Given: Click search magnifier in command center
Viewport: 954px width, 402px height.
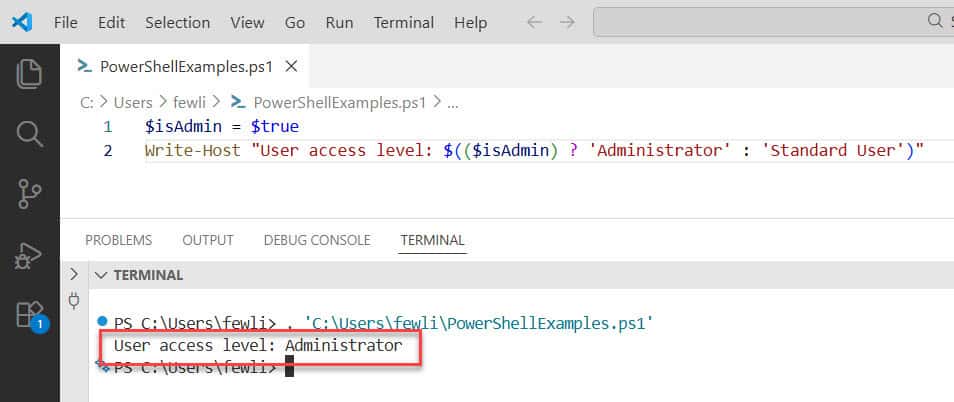Looking at the screenshot, I should (x=935, y=21).
